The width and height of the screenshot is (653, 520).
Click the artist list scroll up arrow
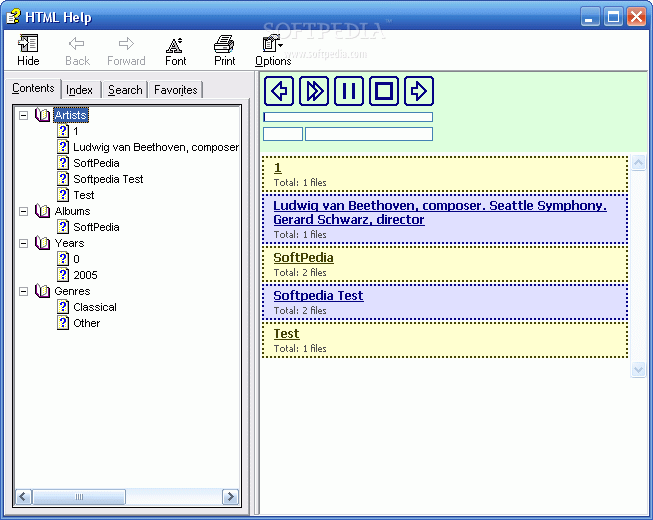click(638, 162)
